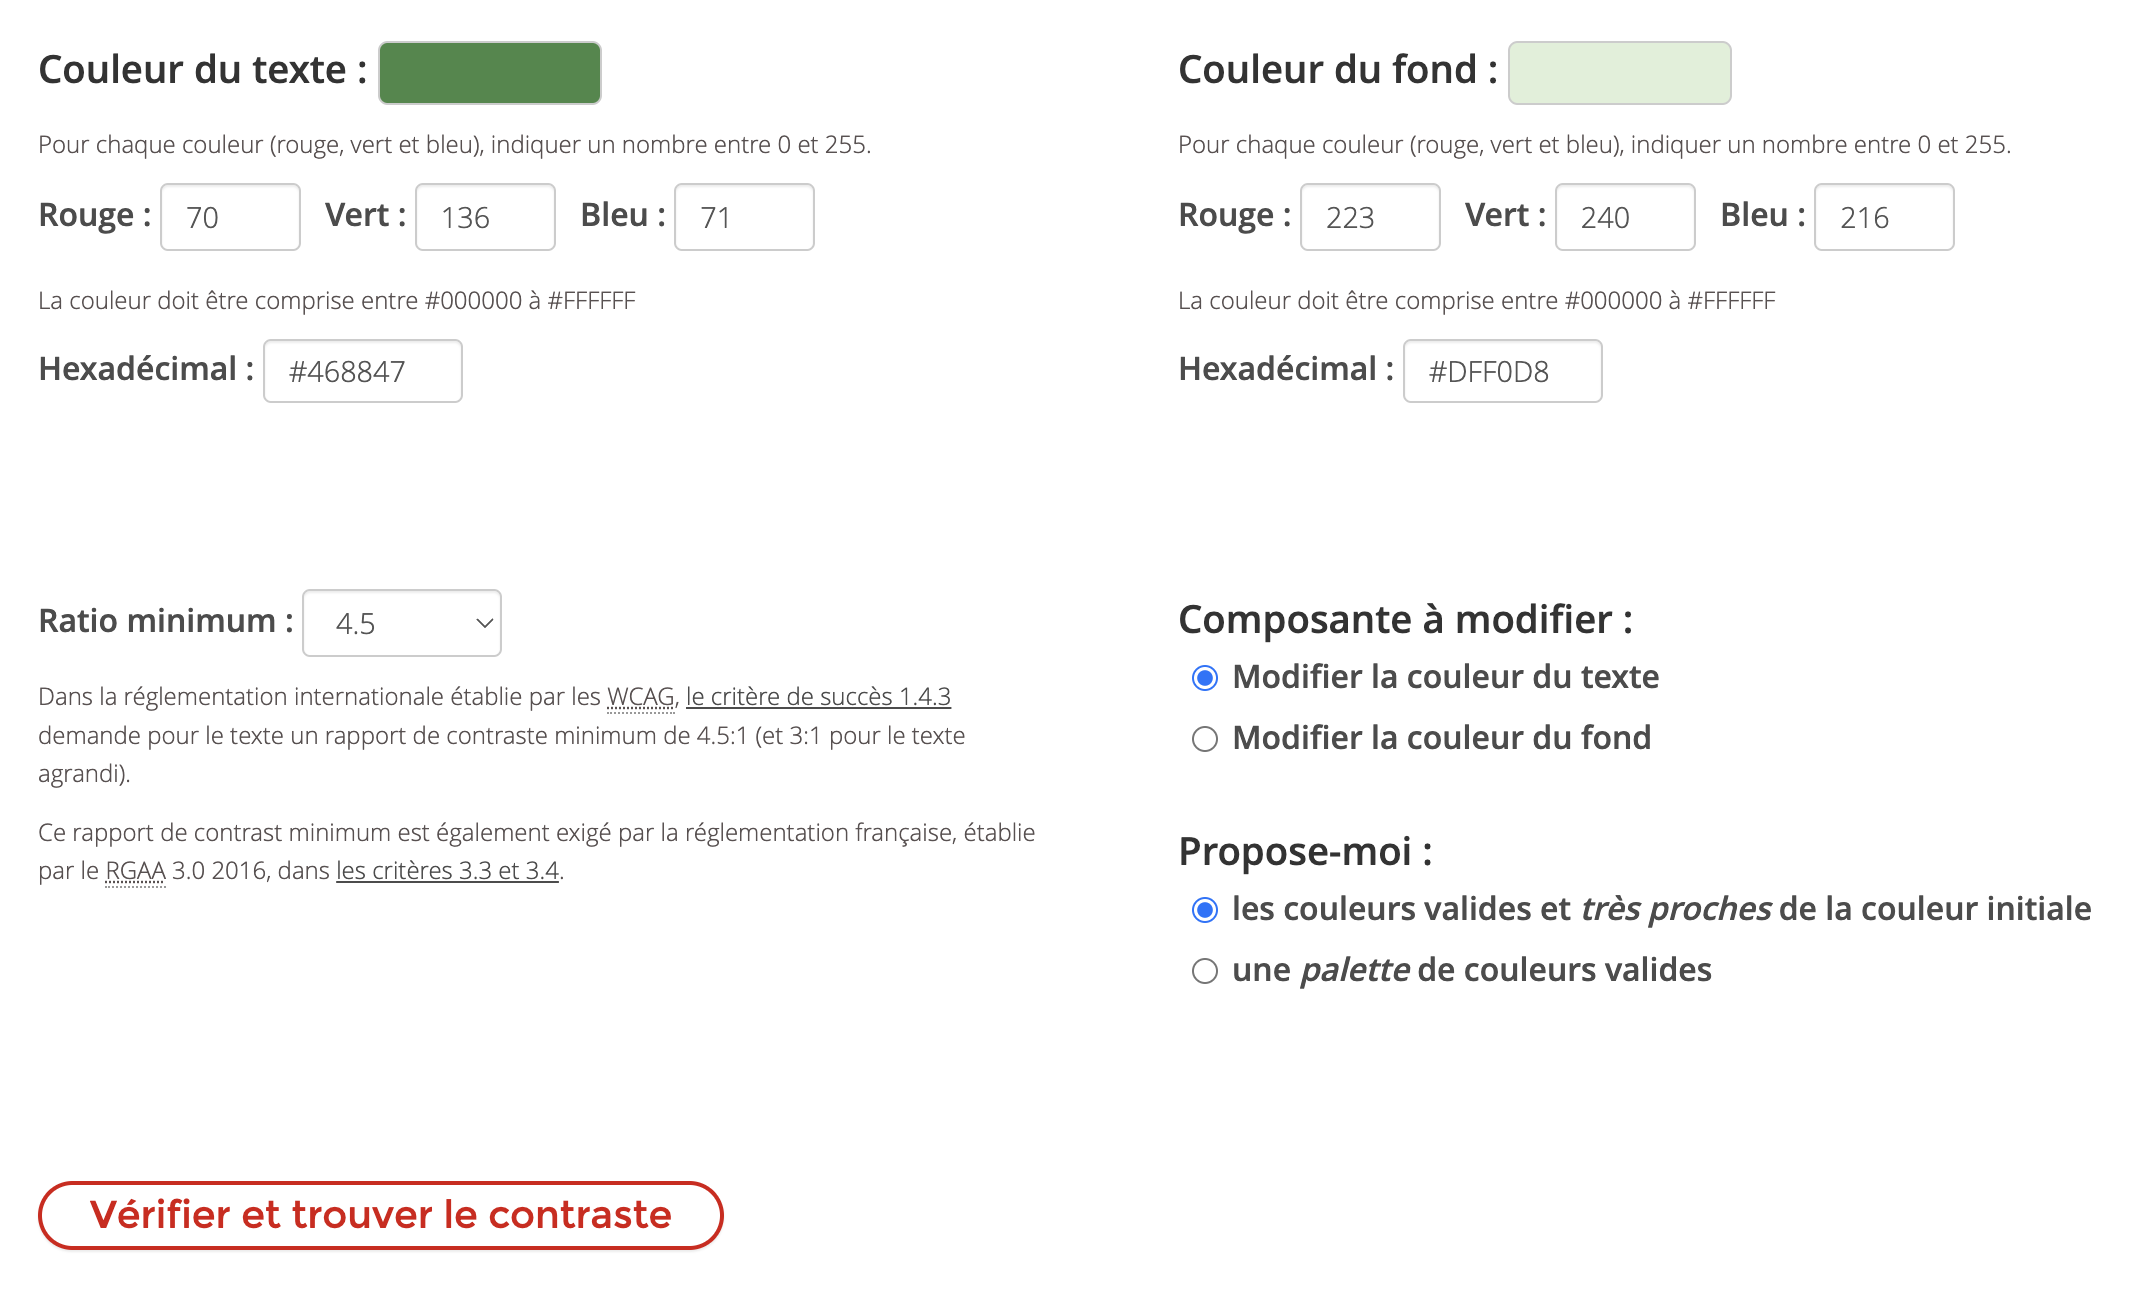Screen dimensions: 2136x1312
Task: Click the RGAA abbreviation
Action: tap(135, 871)
